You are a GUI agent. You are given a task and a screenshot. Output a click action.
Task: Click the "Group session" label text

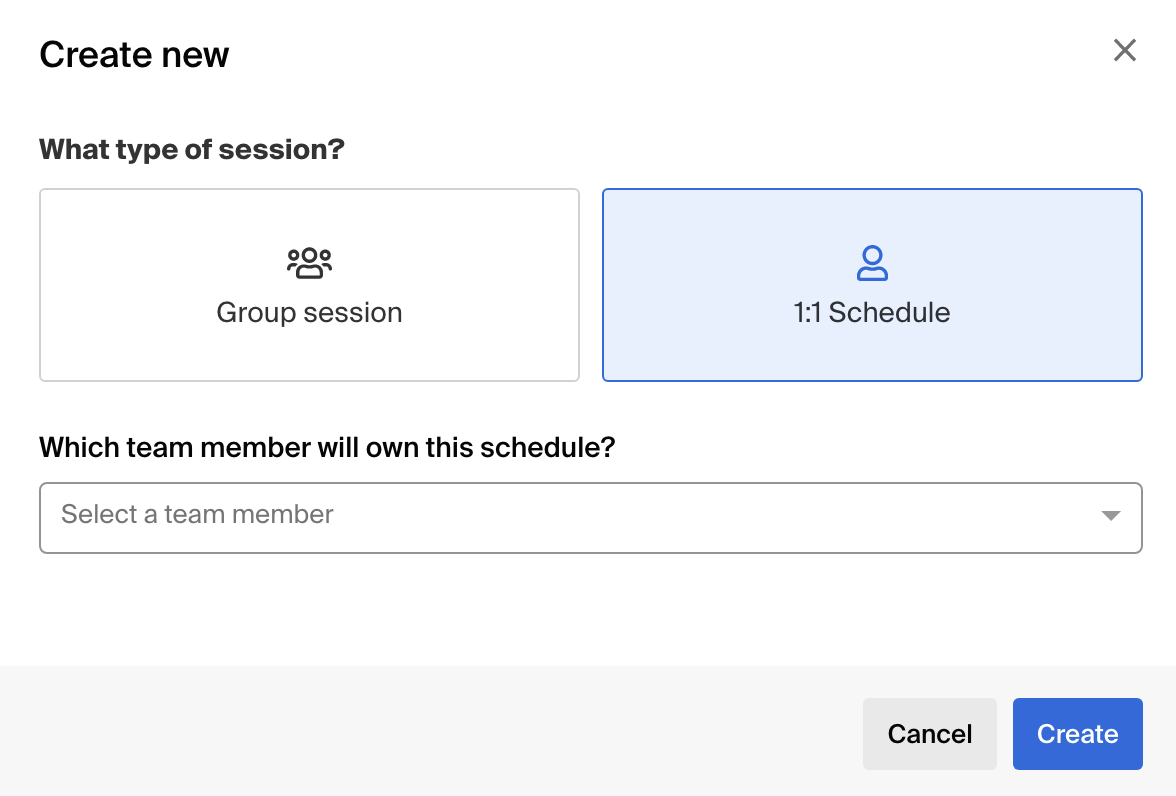309,313
